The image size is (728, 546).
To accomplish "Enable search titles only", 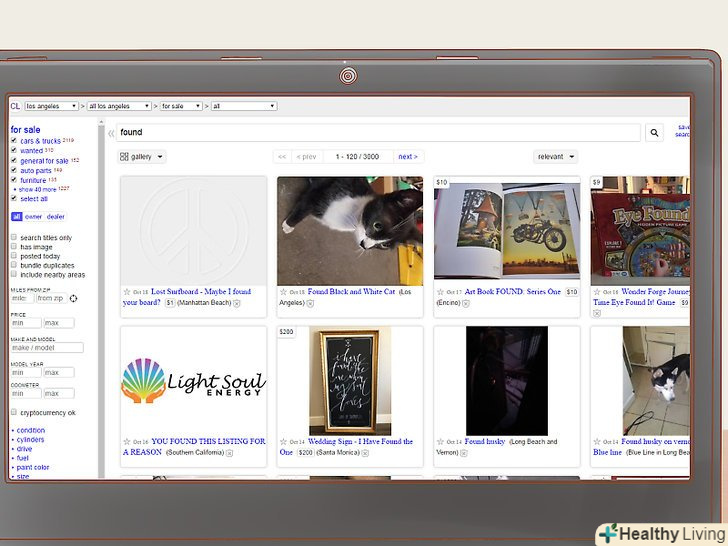I will 14,237.
